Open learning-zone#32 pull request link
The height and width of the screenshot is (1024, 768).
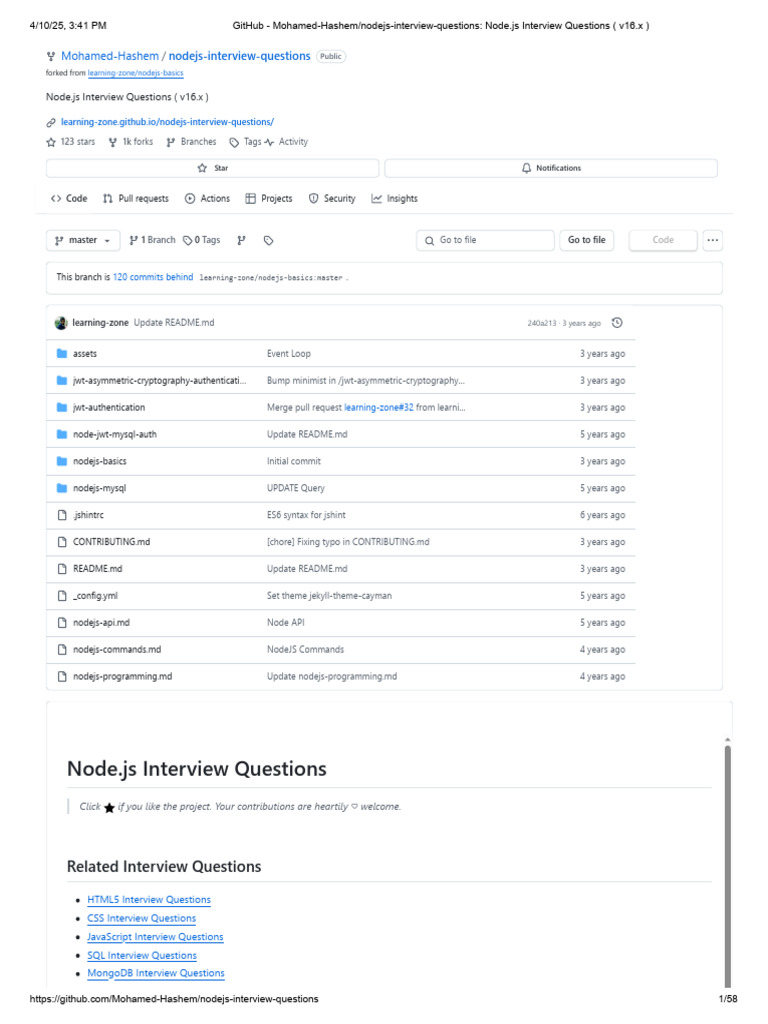coord(379,408)
